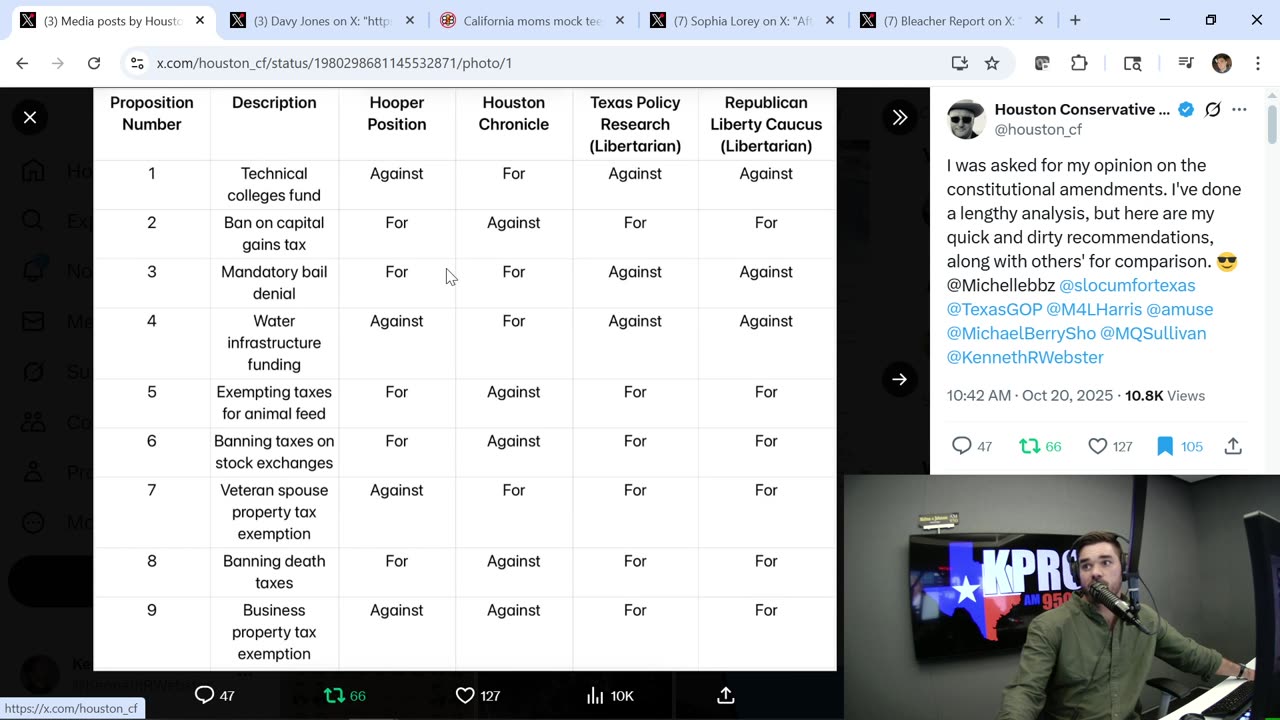Open a new browser tab
Screen dimensions: 1280x720
1075,20
